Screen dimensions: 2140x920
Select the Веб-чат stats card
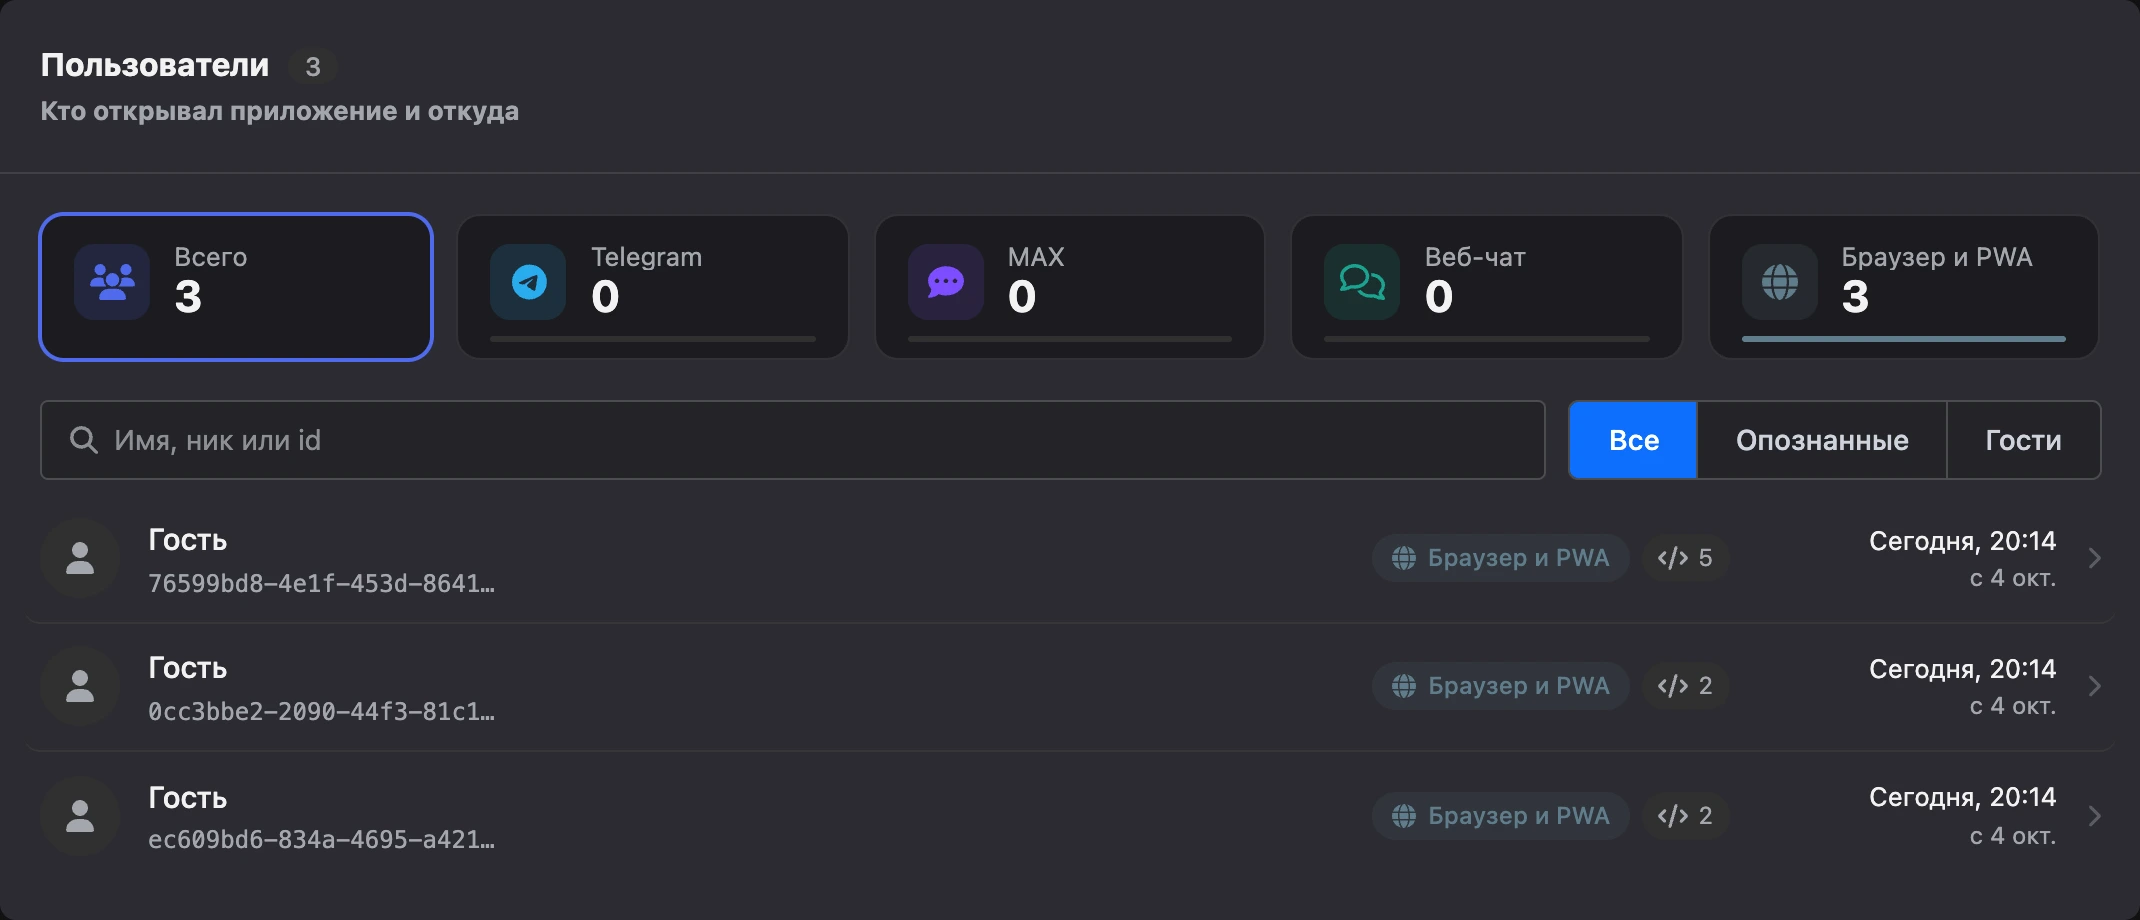pos(1487,287)
